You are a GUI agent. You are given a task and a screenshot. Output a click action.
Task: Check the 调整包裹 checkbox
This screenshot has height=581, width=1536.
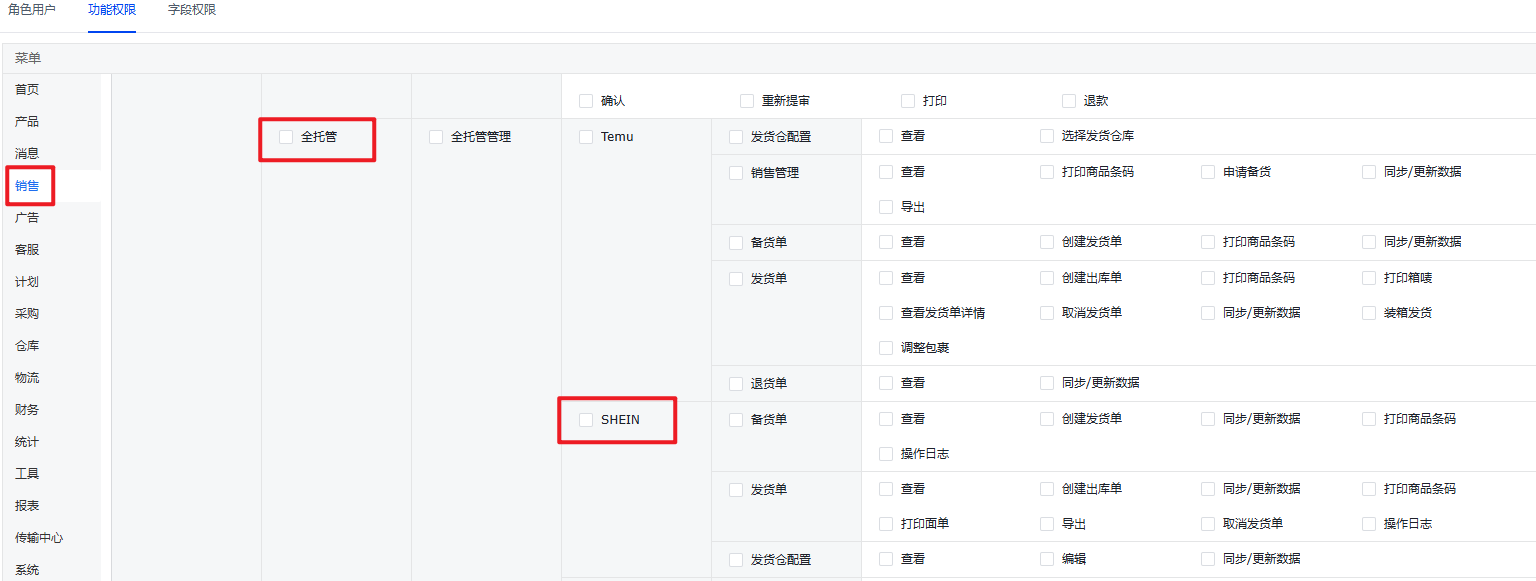pyautogui.click(x=886, y=347)
